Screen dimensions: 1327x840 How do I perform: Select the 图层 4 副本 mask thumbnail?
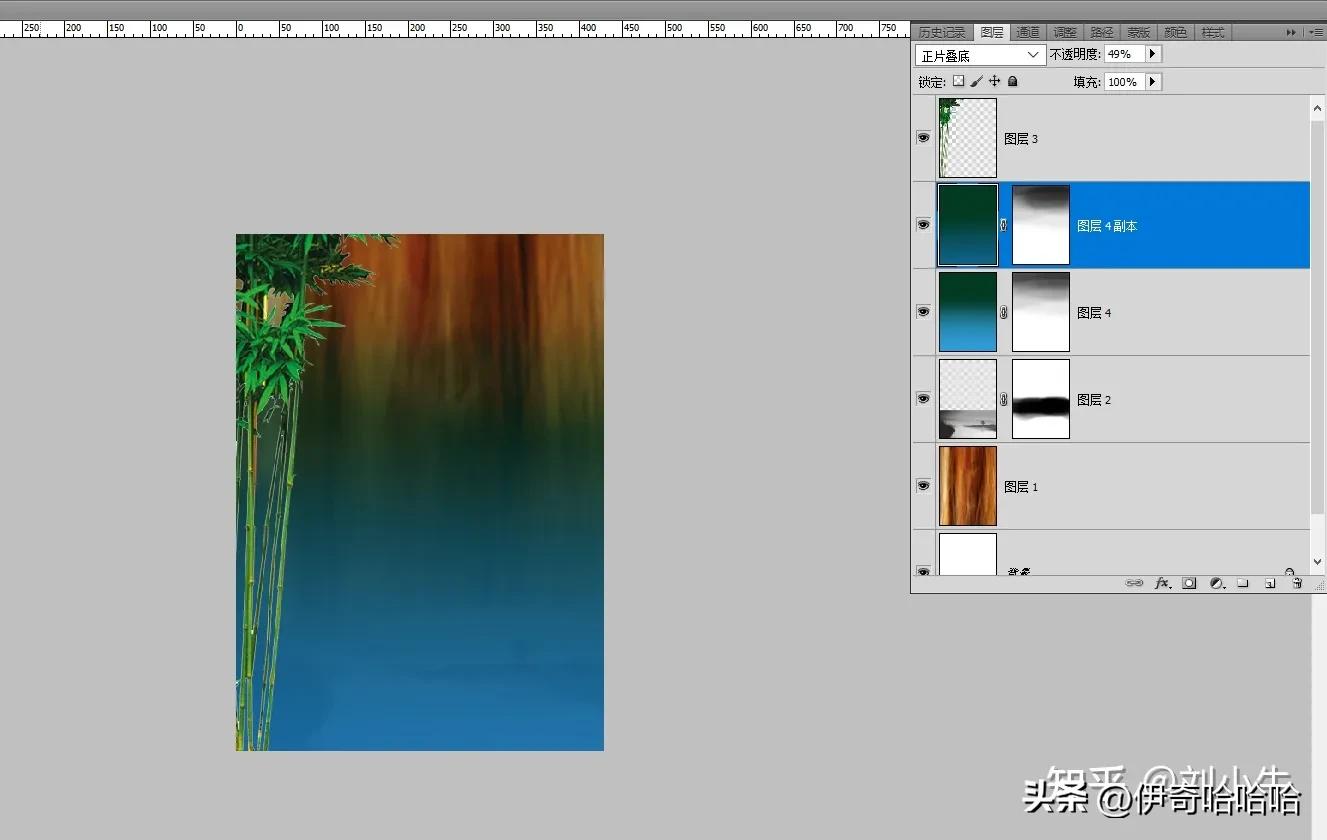(x=1041, y=225)
